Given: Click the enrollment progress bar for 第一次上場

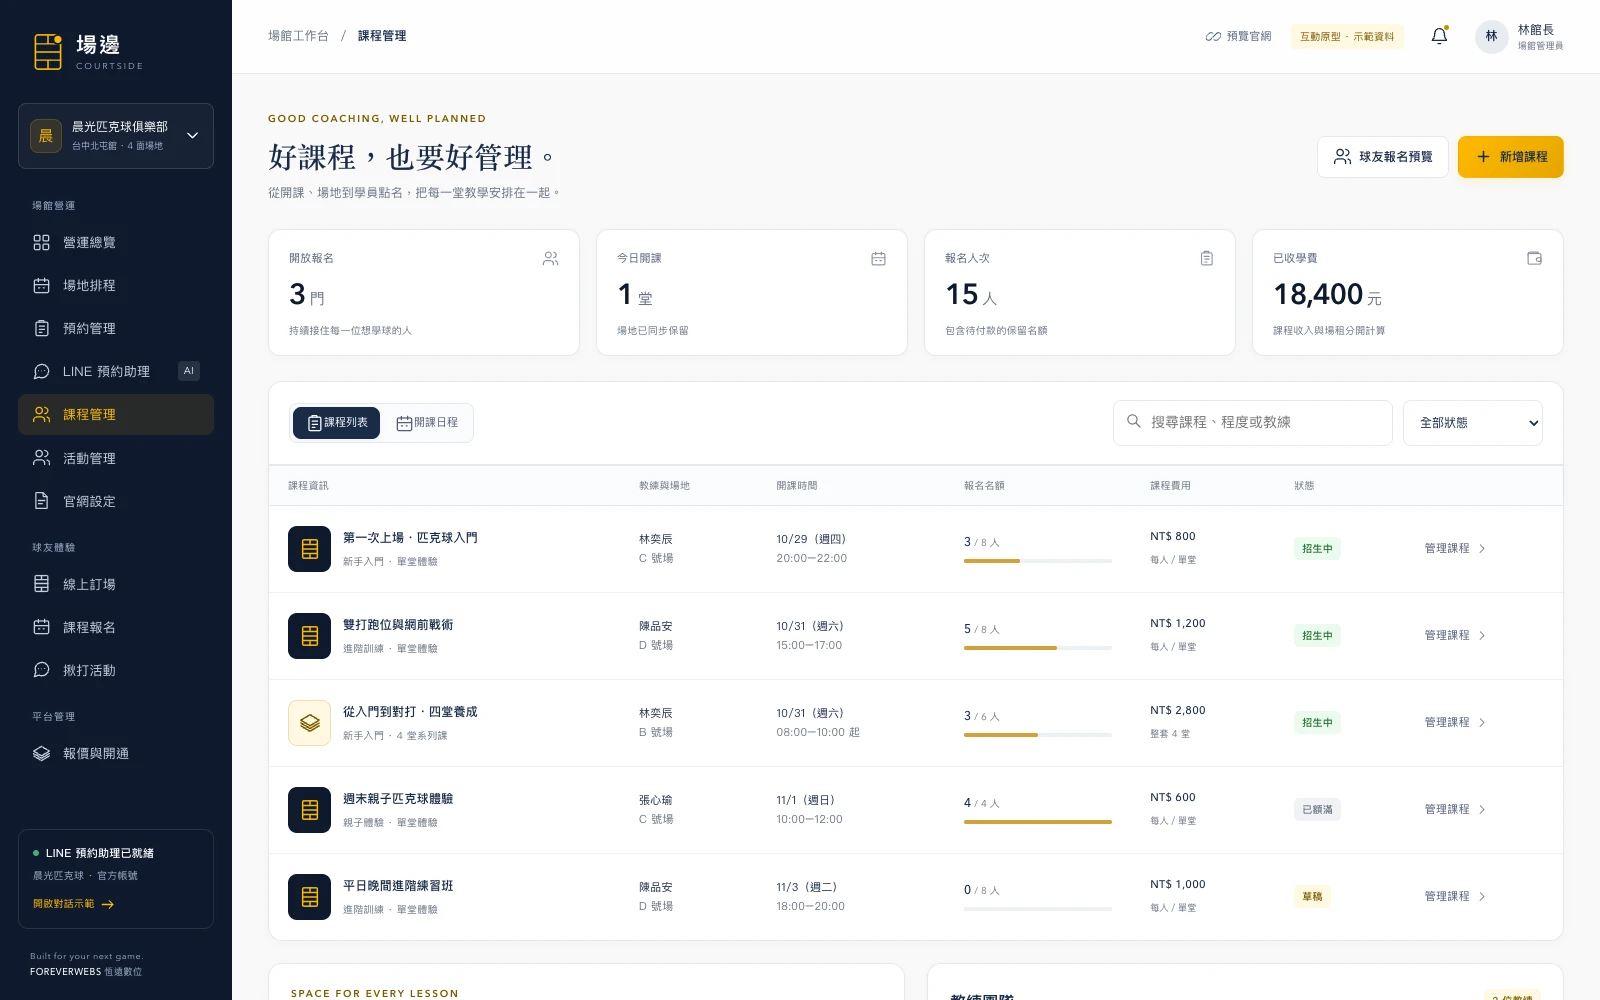Looking at the screenshot, I should (1038, 561).
